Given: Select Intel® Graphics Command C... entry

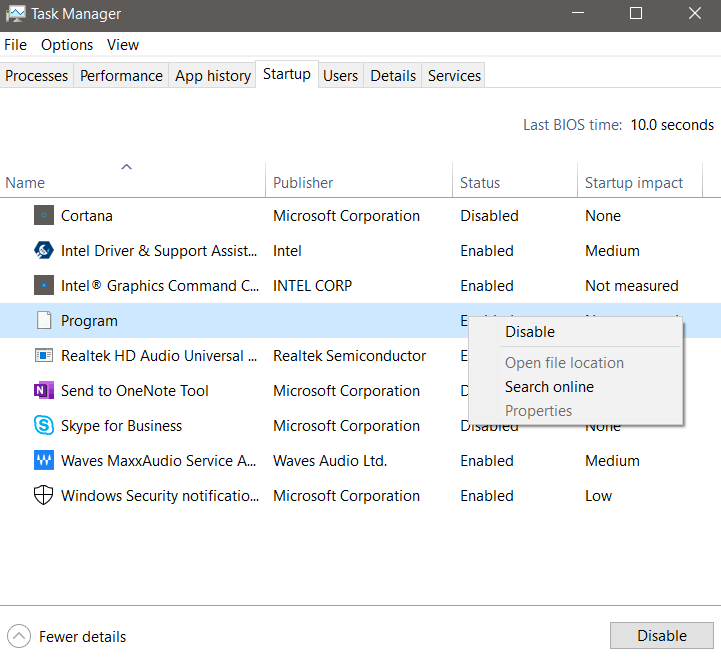Looking at the screenshot, I should (160, 286).
